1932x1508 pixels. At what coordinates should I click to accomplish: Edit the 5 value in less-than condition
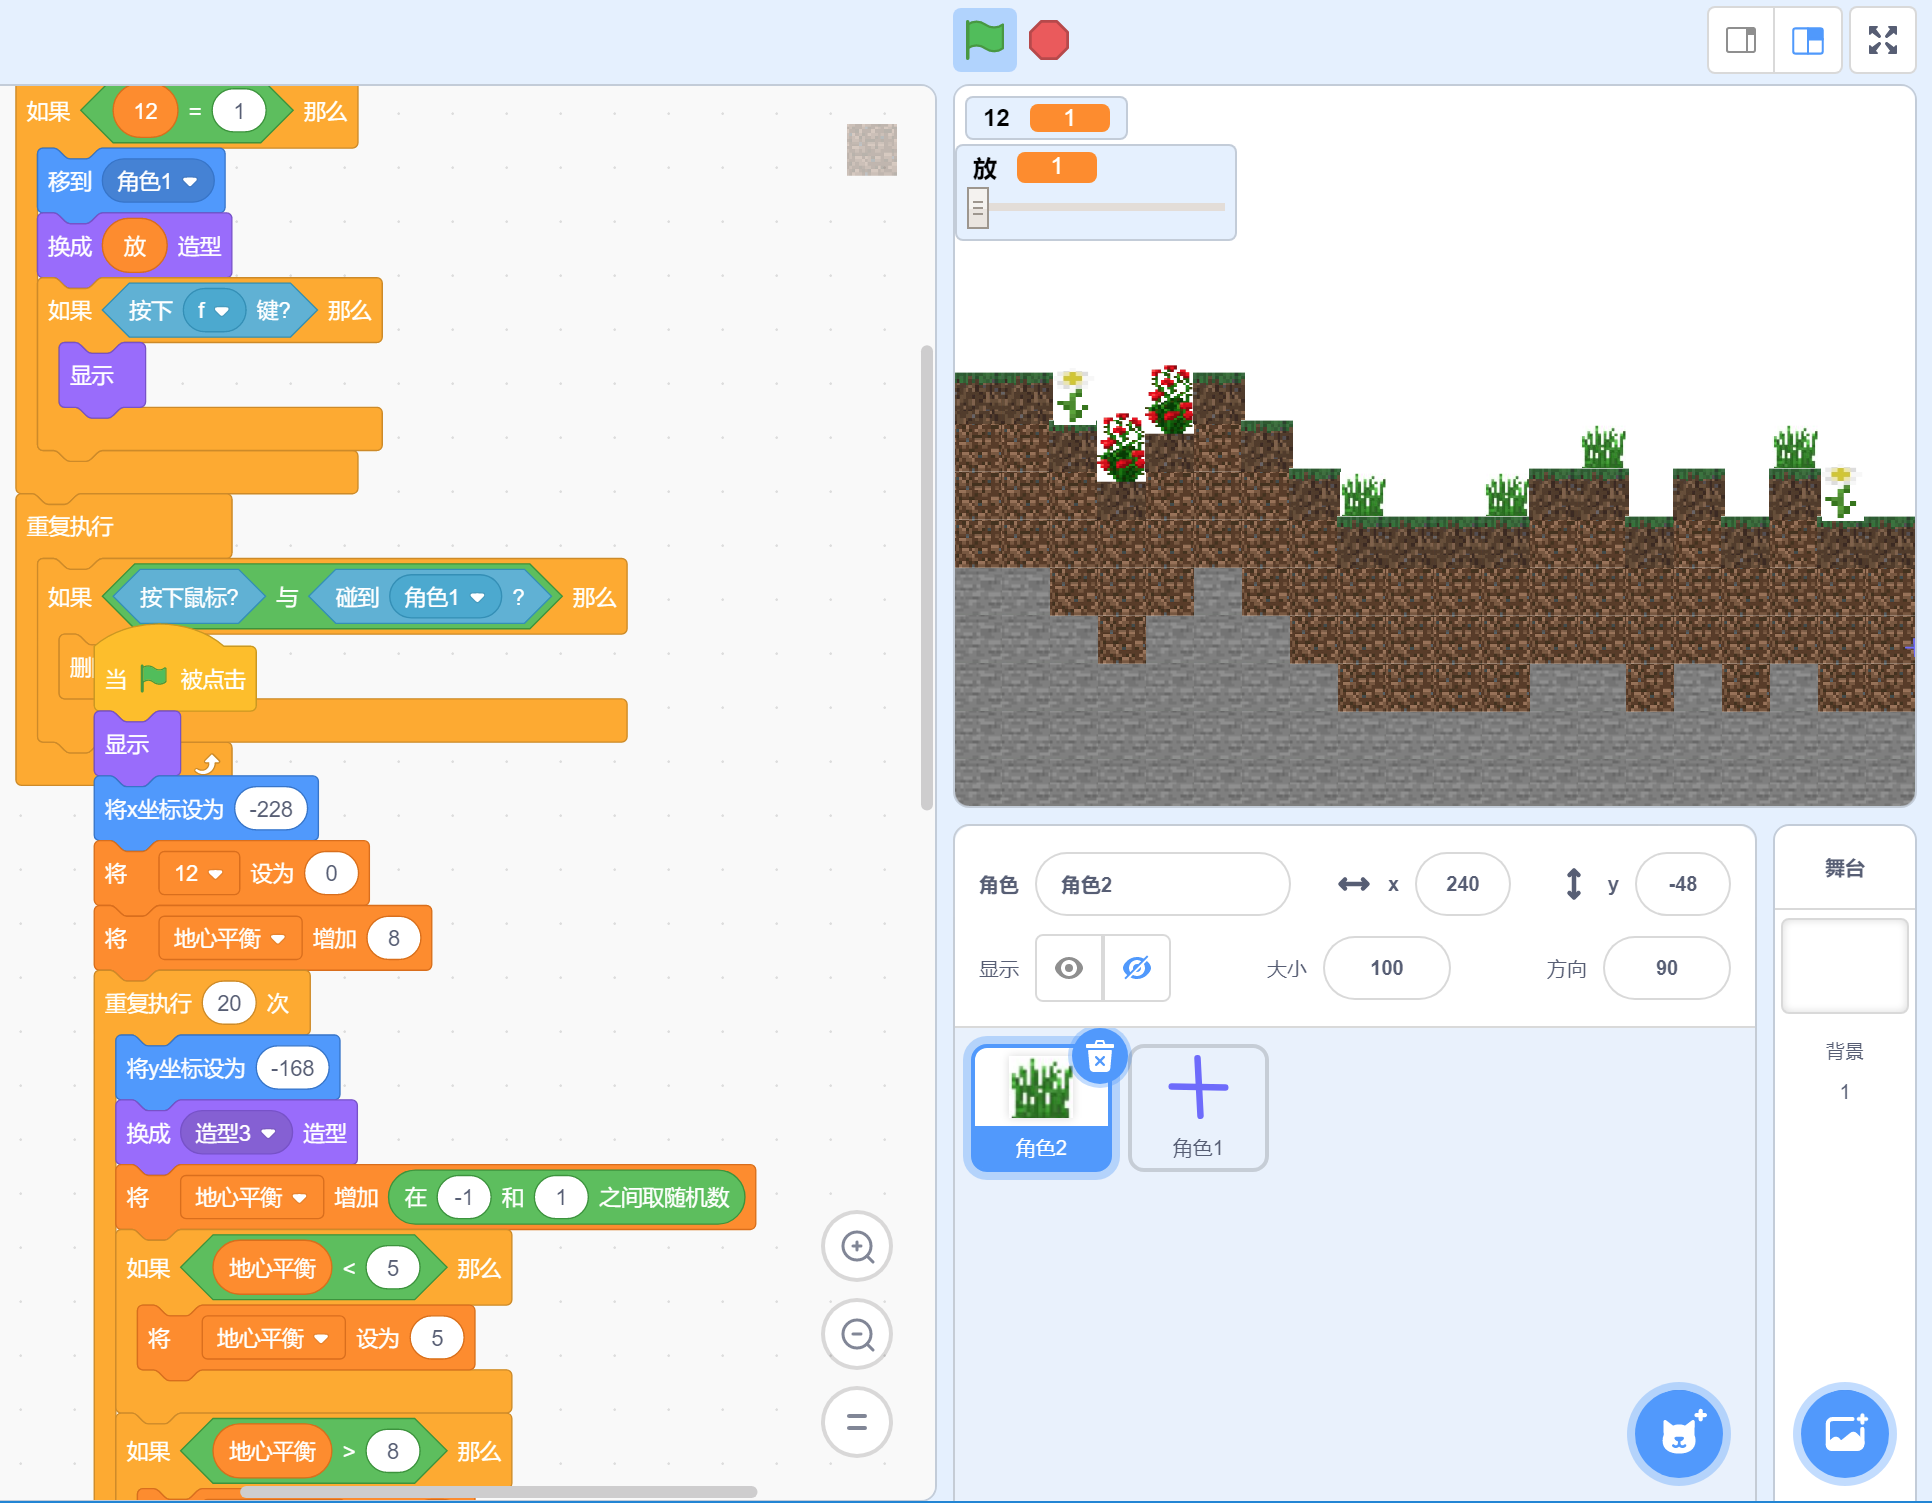393,1269
